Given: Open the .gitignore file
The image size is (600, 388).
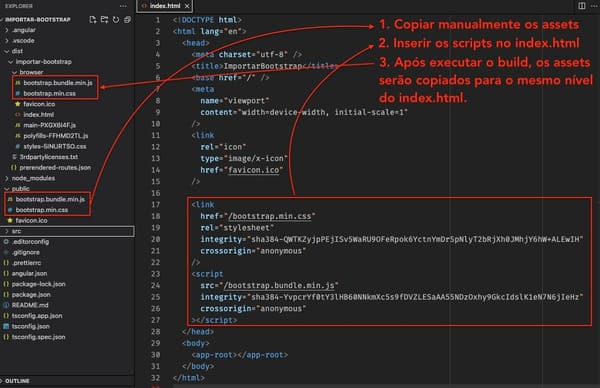Looking at the screenshot, I should [25, 253].
